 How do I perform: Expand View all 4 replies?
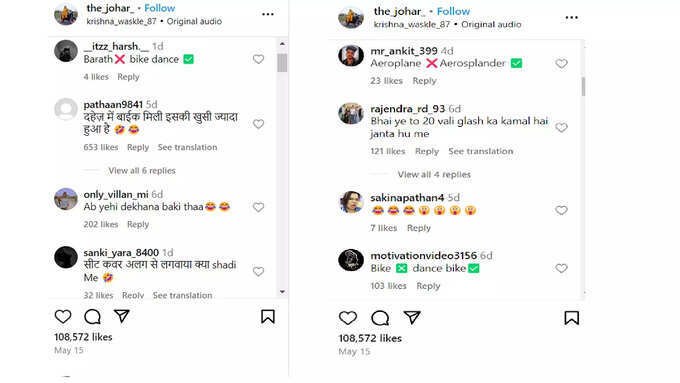[434, 174]
